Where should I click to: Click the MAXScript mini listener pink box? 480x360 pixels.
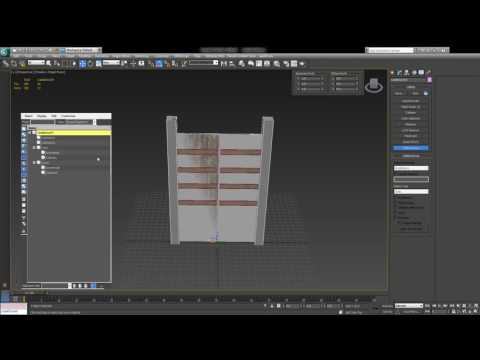point(14,307)
